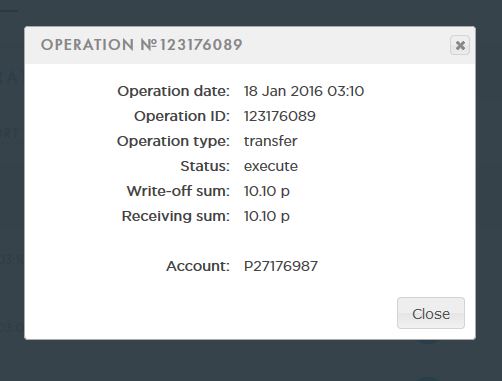The width and height of the screenshot is (502, 381).
Task: Click the execute status value
Action: 271,166
